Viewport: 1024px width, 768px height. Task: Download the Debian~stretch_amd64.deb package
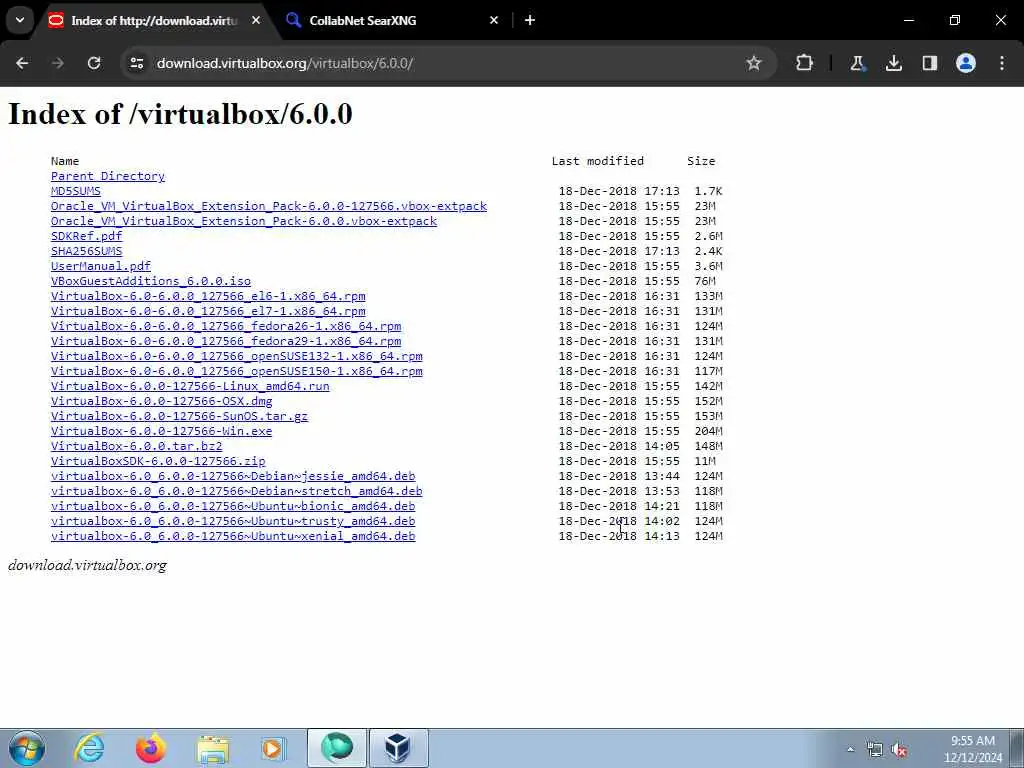tap(237, 492)
